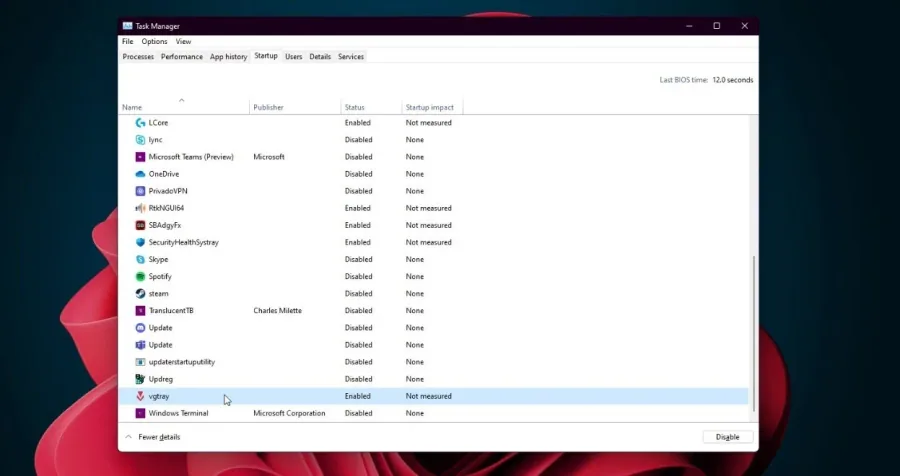The image size is (900, 476).
Task: Switch to the App history tab
Action: coord(228,56)
